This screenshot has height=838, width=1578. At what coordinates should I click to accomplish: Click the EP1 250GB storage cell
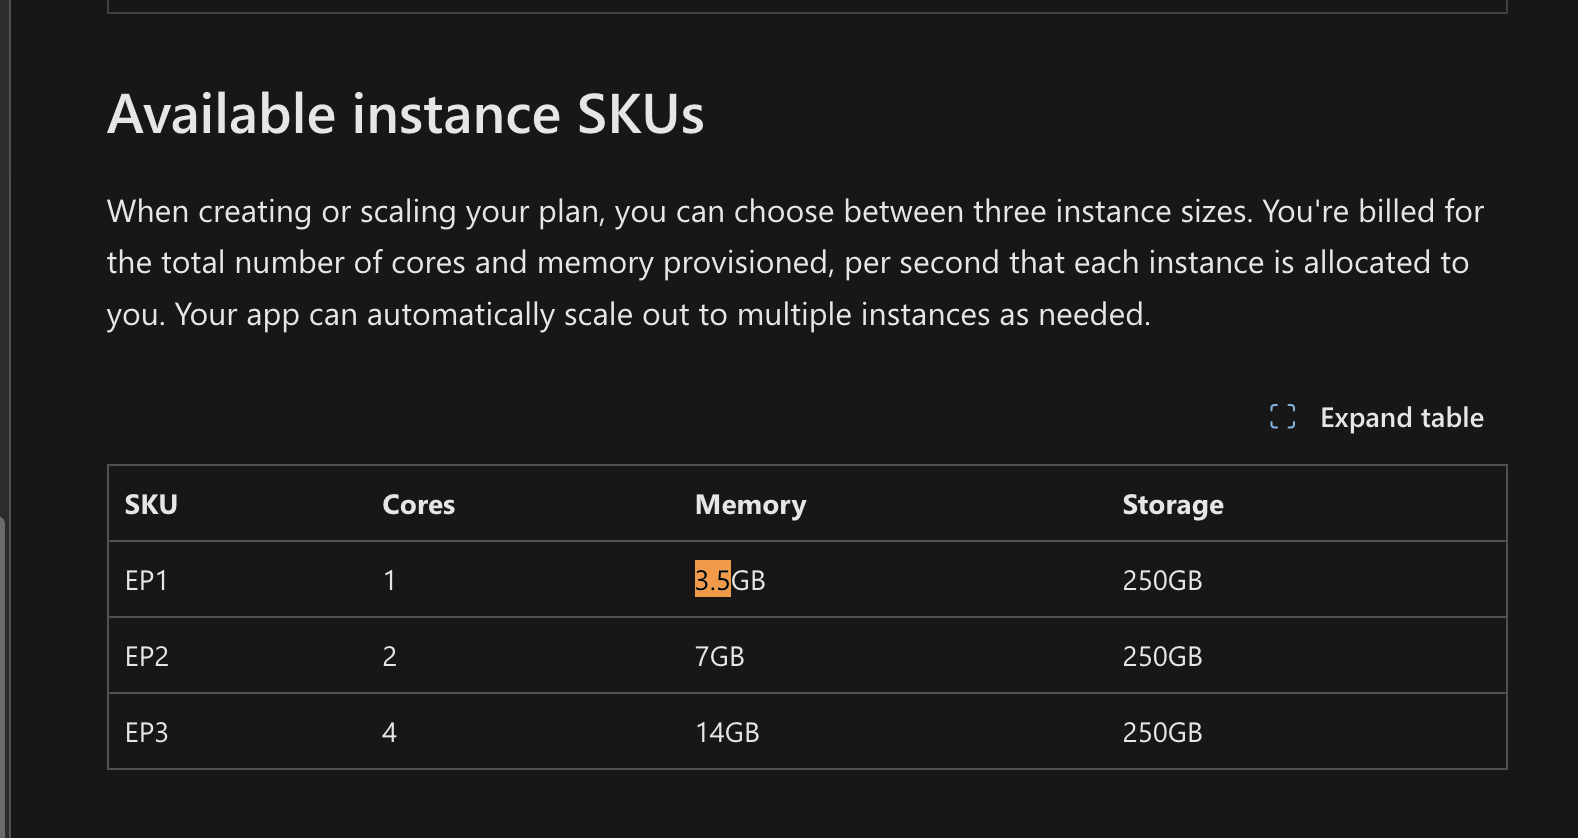point(1163,581)
